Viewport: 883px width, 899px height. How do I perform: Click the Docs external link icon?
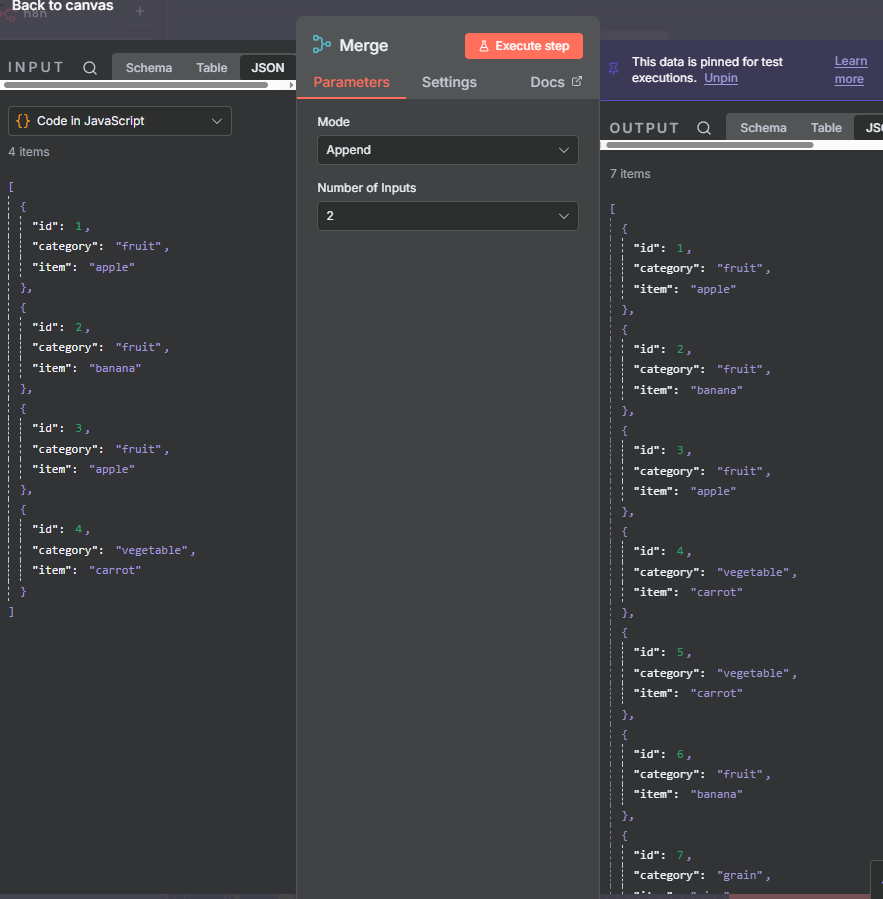tap(577, 82)
